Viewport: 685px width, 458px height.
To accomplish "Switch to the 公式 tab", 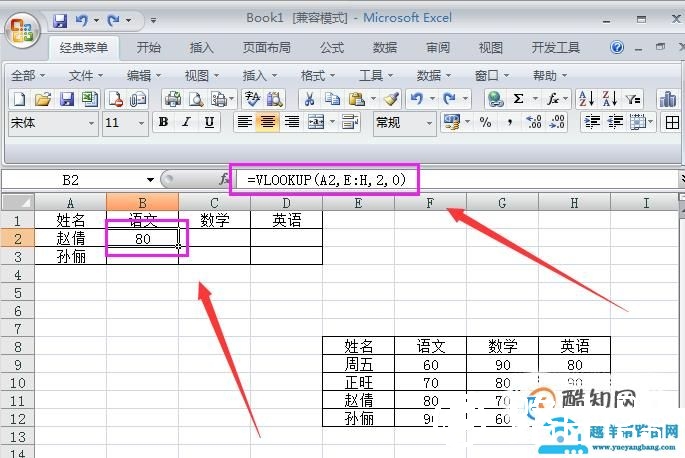I will (x=332, y=47).
